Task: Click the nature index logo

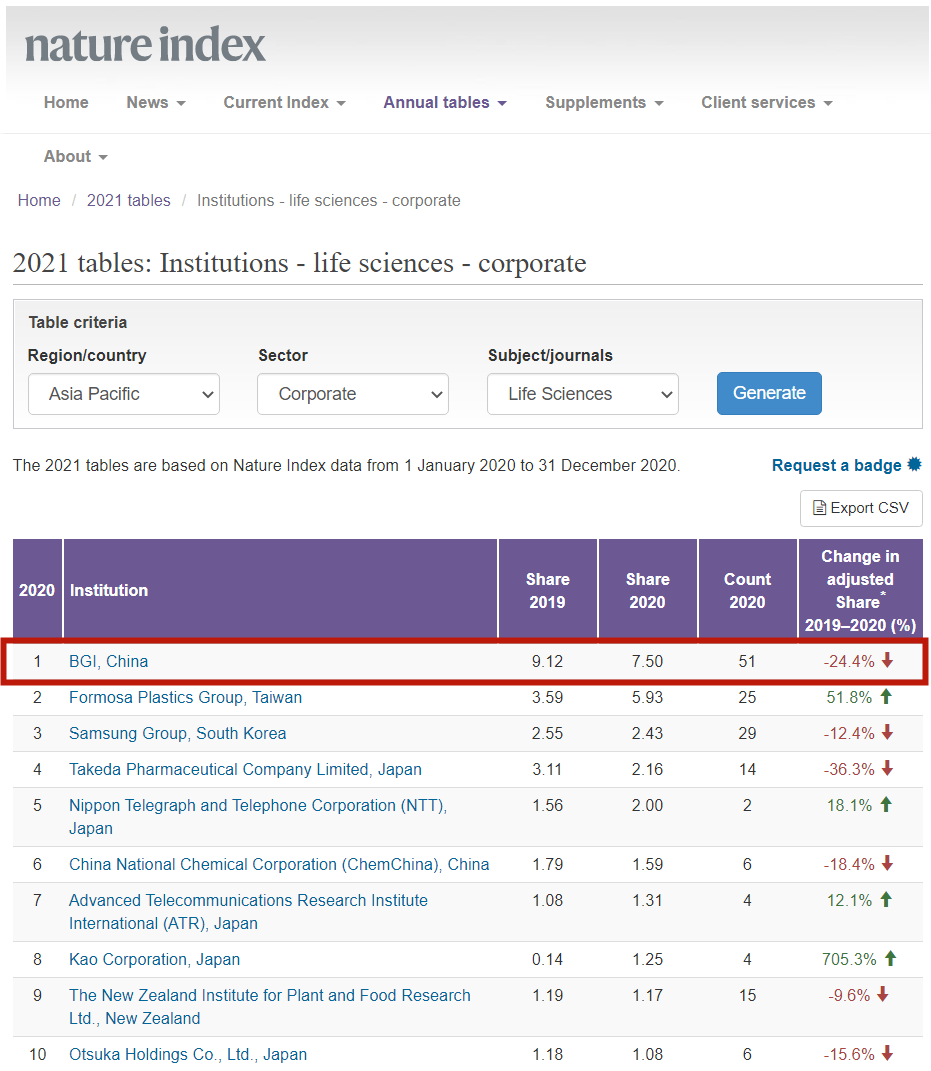Action: 145,45
